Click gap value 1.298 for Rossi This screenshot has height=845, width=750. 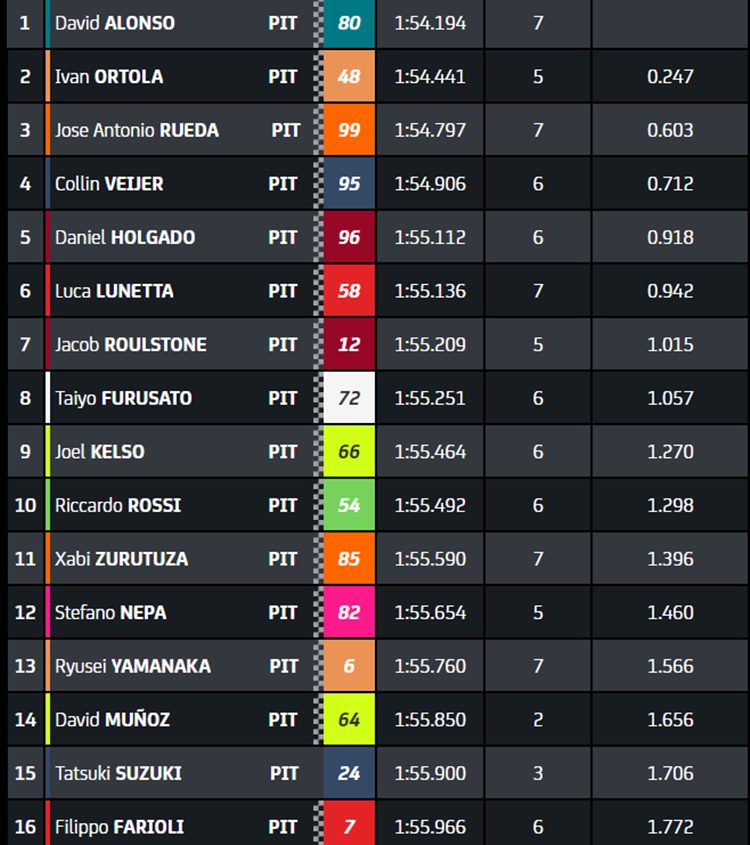[x=670, y=505]
